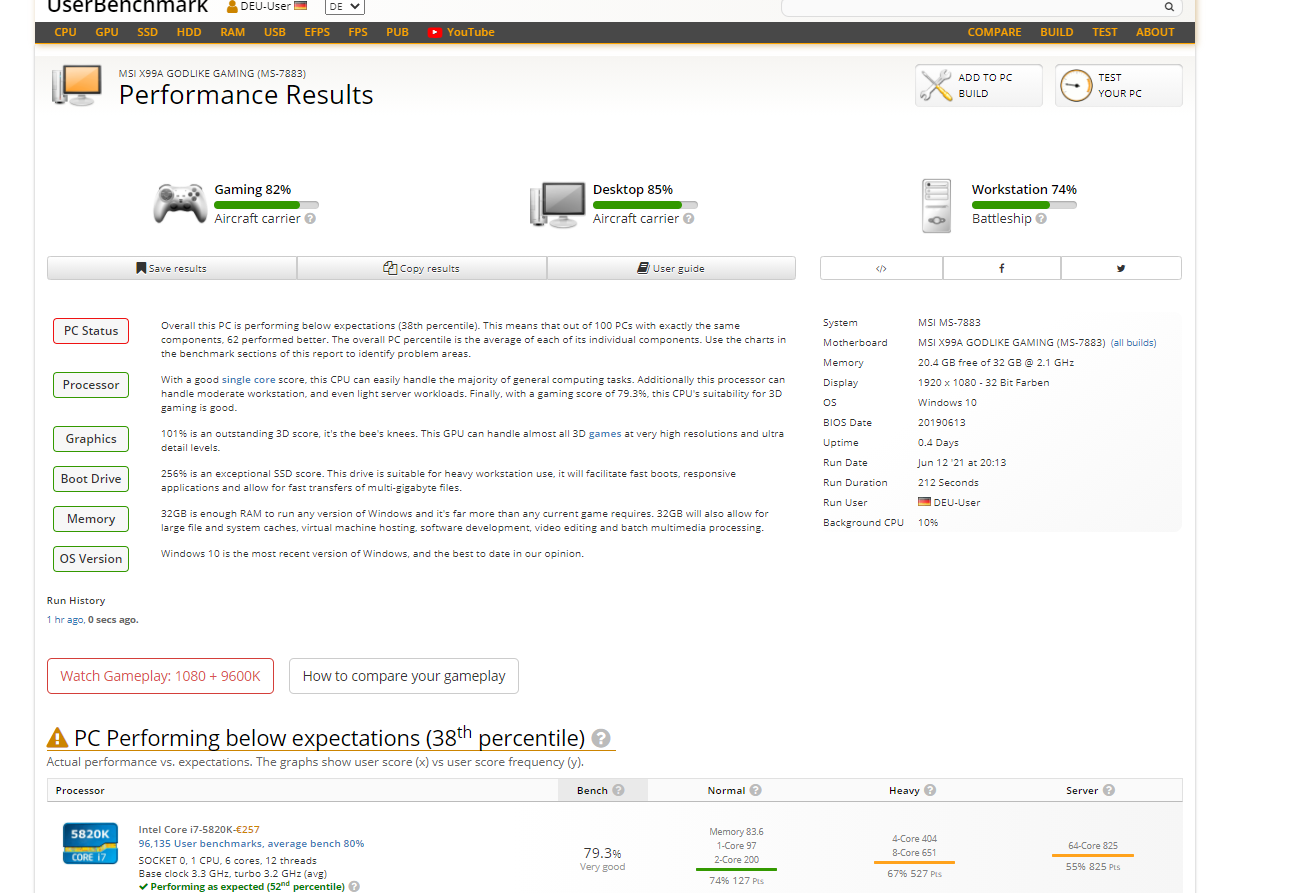This screenshot has height=893, width=1305.
Task: Open ABOUT in the navigation bar
Action: tap(1155, 32)
